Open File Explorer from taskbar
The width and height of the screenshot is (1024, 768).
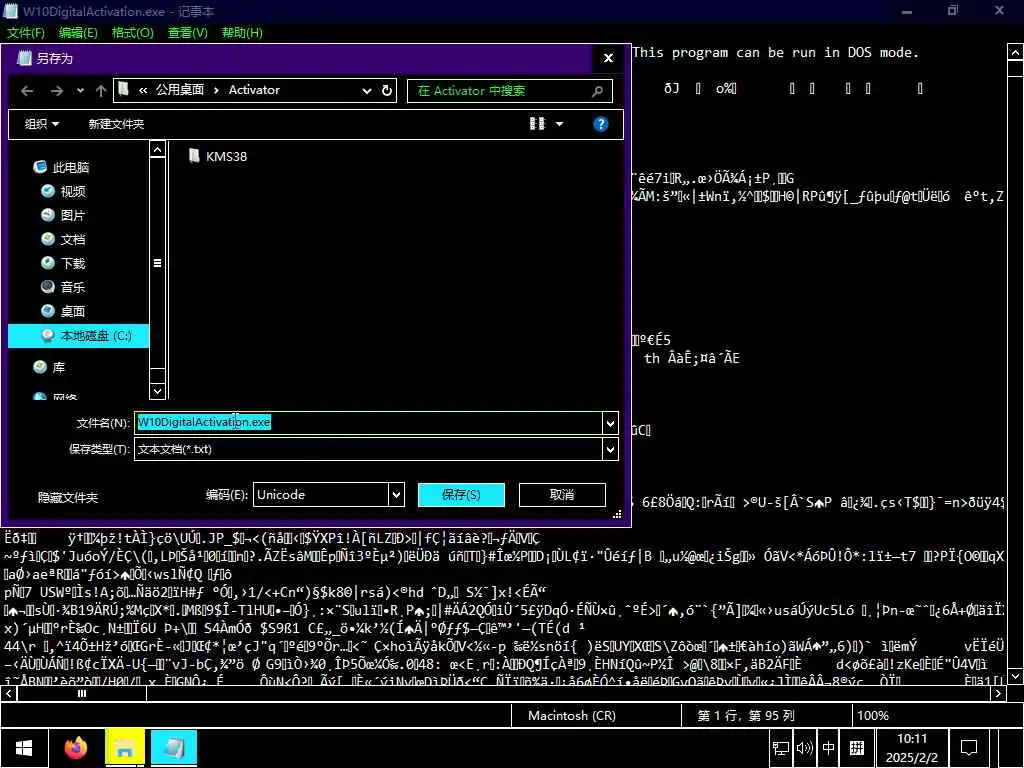(125, 748)
